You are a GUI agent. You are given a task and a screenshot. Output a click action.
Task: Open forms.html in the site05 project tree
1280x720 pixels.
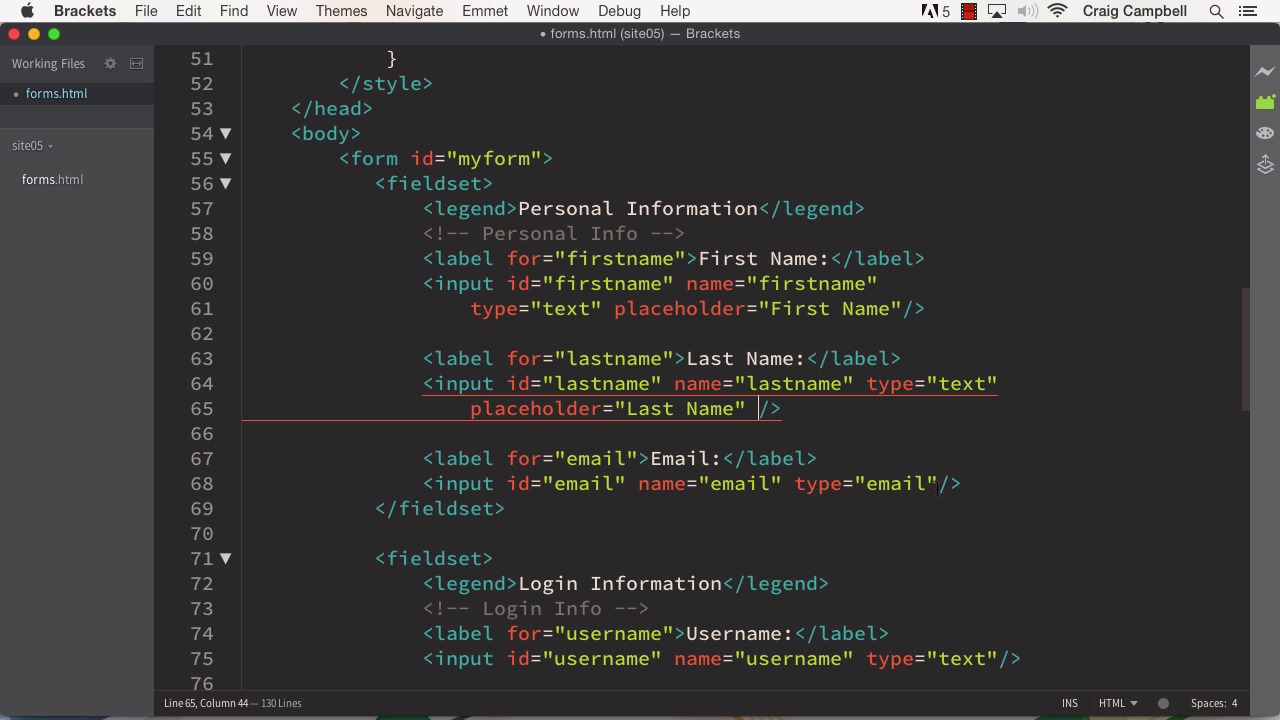click(52, 180)
